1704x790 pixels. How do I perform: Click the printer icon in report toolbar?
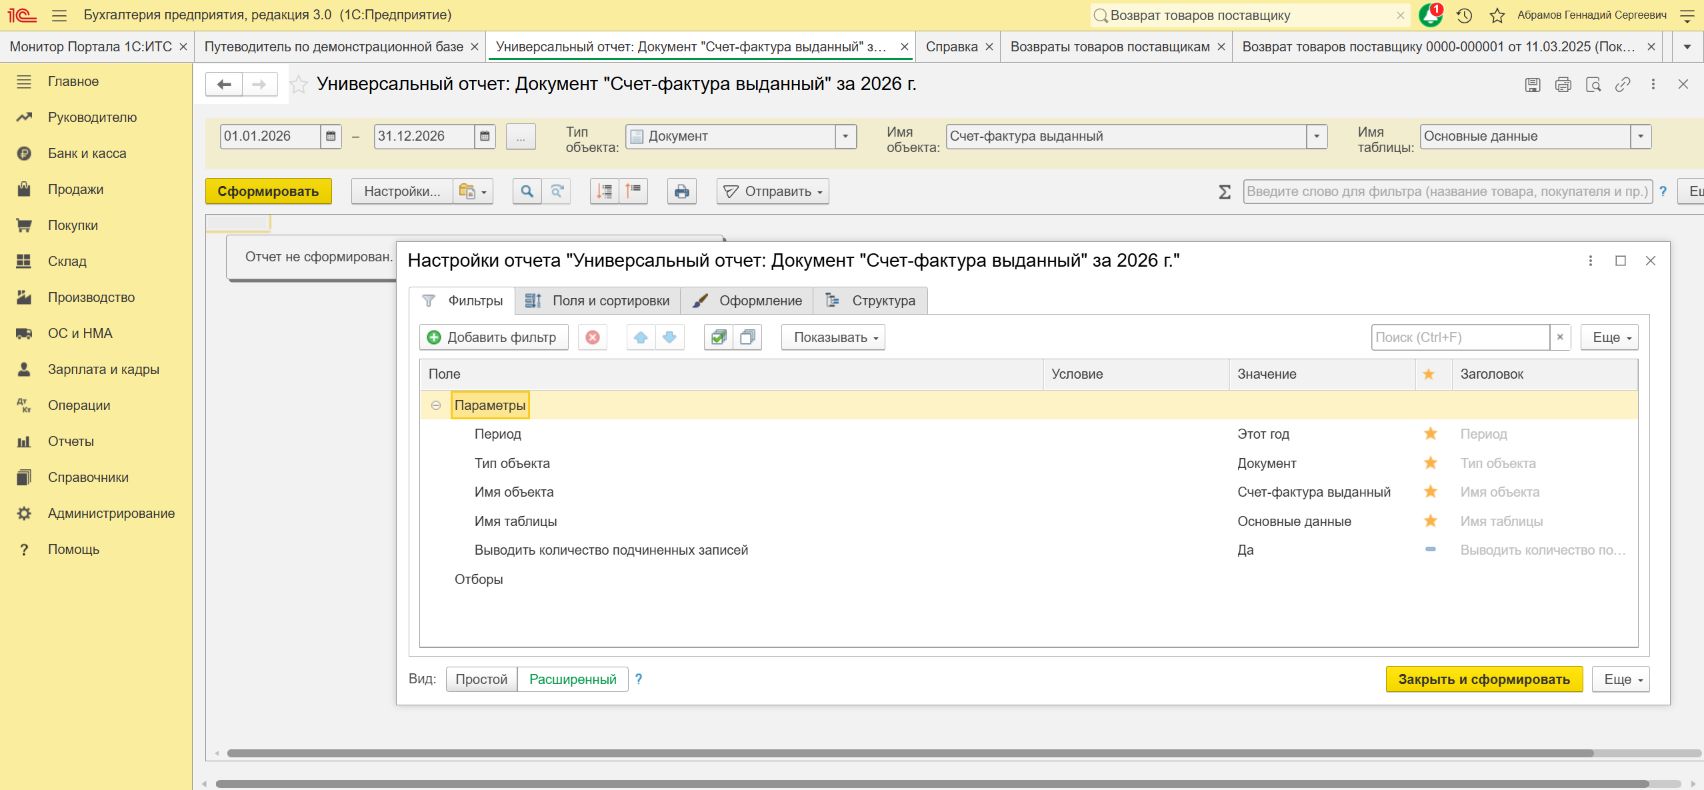point(682,191)
